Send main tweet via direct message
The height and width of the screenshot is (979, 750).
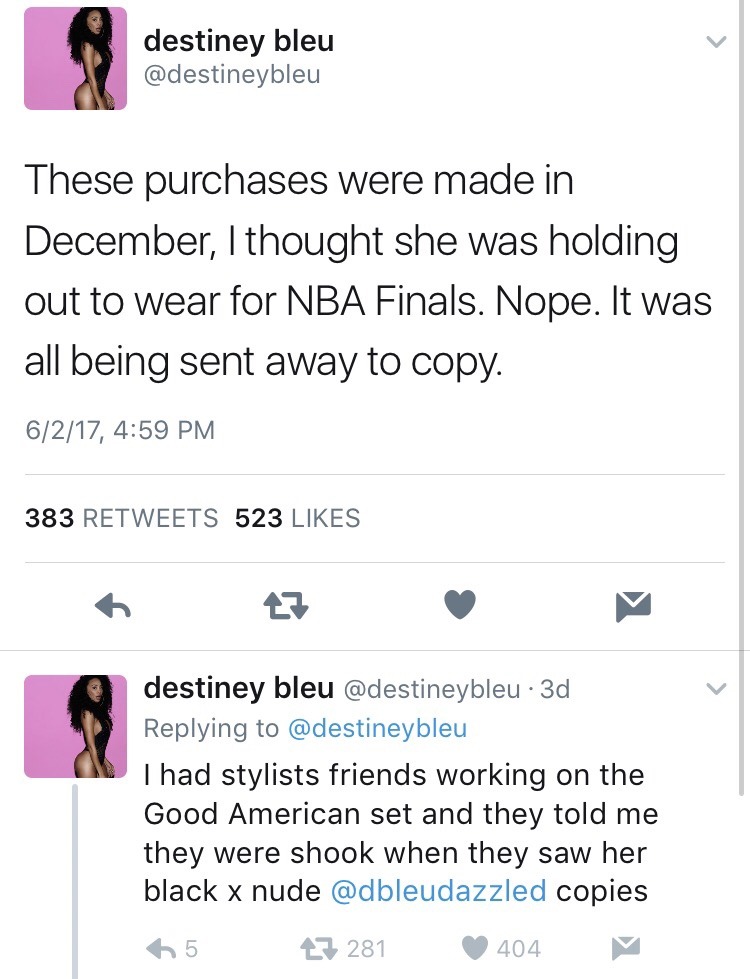634,605
